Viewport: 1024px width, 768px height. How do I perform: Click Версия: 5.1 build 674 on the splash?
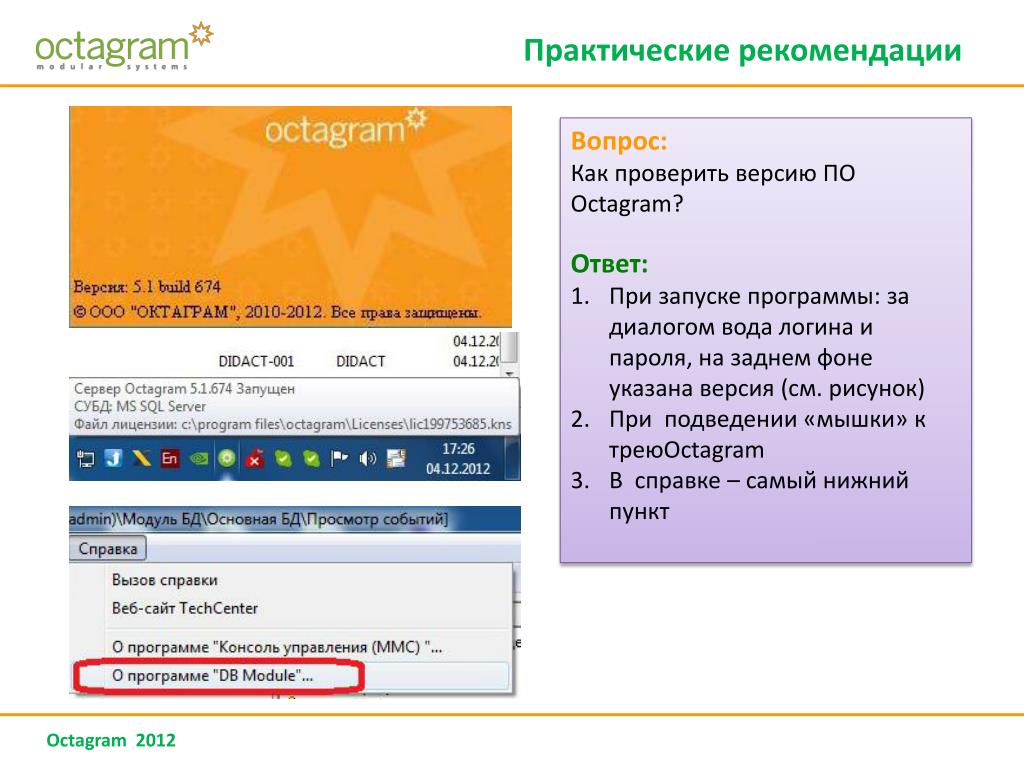point(147,287)
